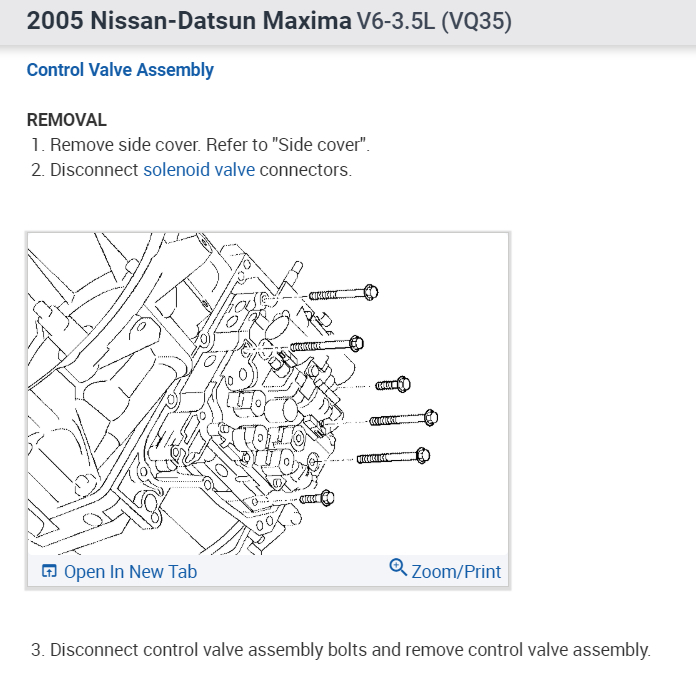Screen dimensions: 696x687
Task: Click the V6-3.5L (VQ35) engine label
Action: pos(434,21)
